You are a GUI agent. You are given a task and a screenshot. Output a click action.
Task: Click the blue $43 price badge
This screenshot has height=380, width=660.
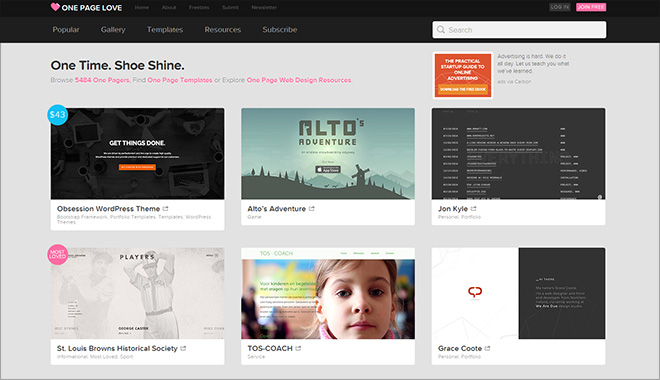point(57,114)
